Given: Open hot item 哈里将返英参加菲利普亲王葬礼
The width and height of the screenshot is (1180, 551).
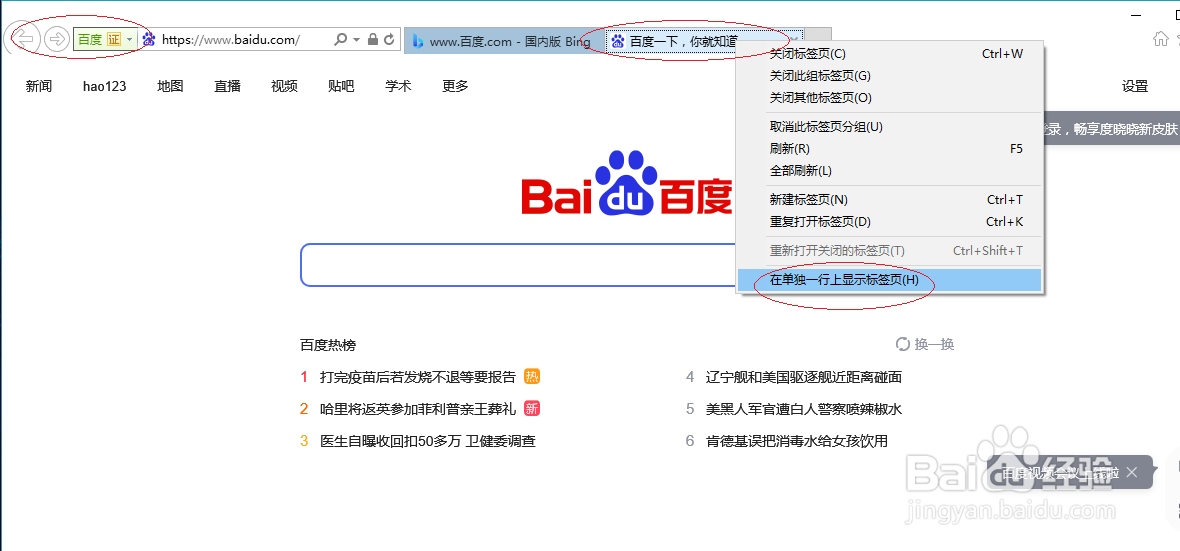Looking at the screenshot, I should pyautogui.click(x=418, y=409).
